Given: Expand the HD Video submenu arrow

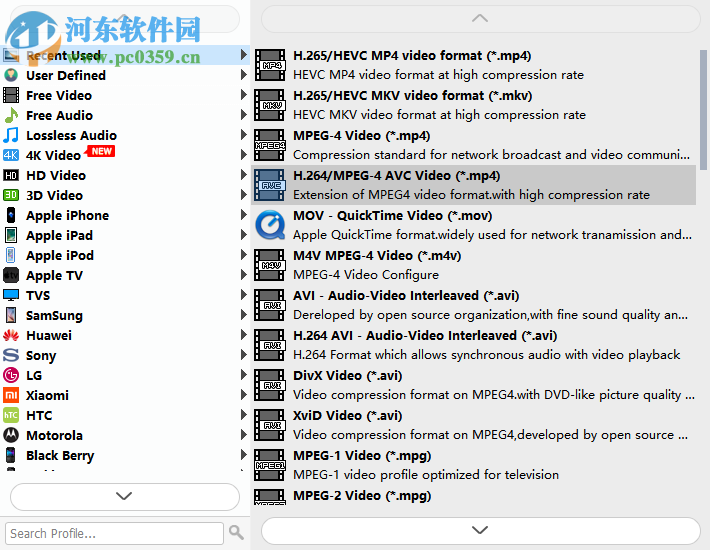Looking at the screenshot, I should click(244, 175).
